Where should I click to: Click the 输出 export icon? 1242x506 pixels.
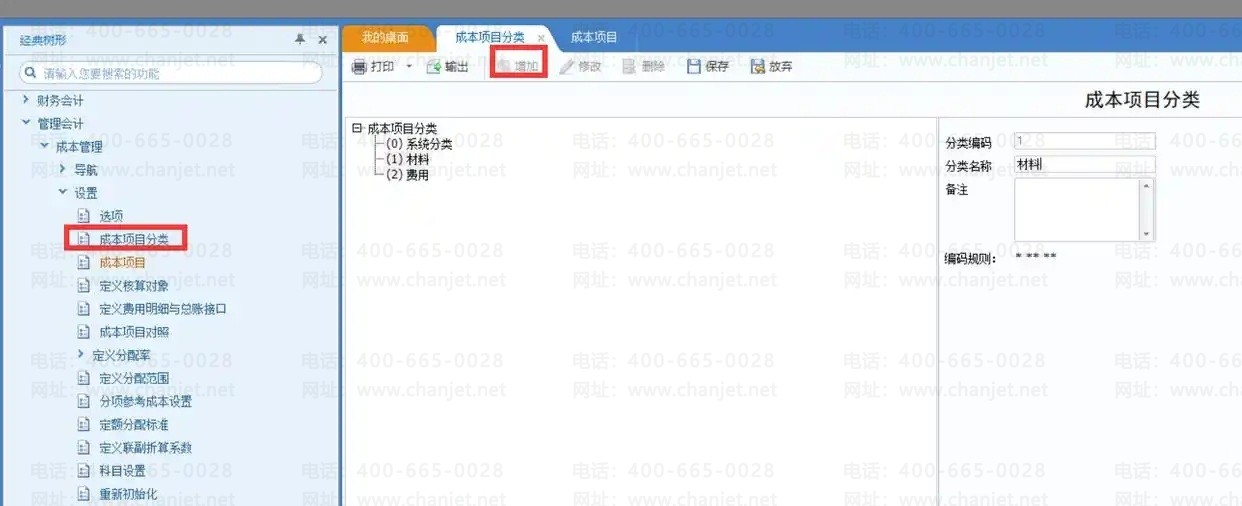click(x=434, y=67)
